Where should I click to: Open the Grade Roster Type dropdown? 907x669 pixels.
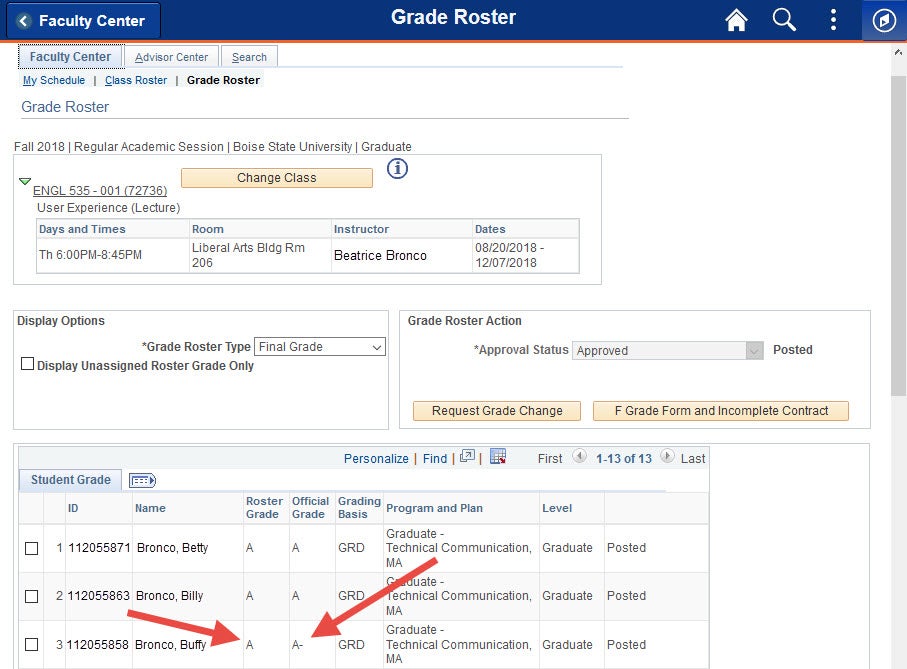320,347
